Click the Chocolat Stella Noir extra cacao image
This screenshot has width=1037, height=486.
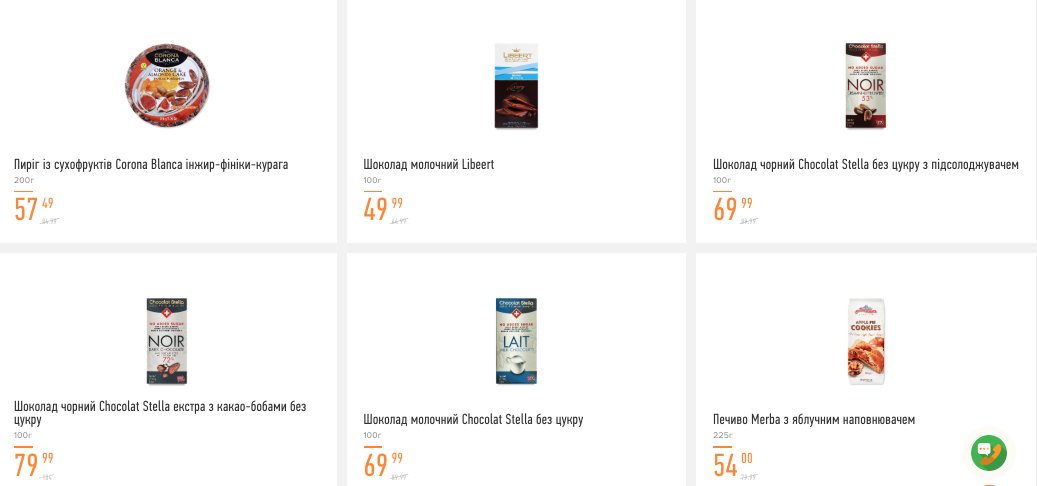pyautogui.click(x=167, y=341)
